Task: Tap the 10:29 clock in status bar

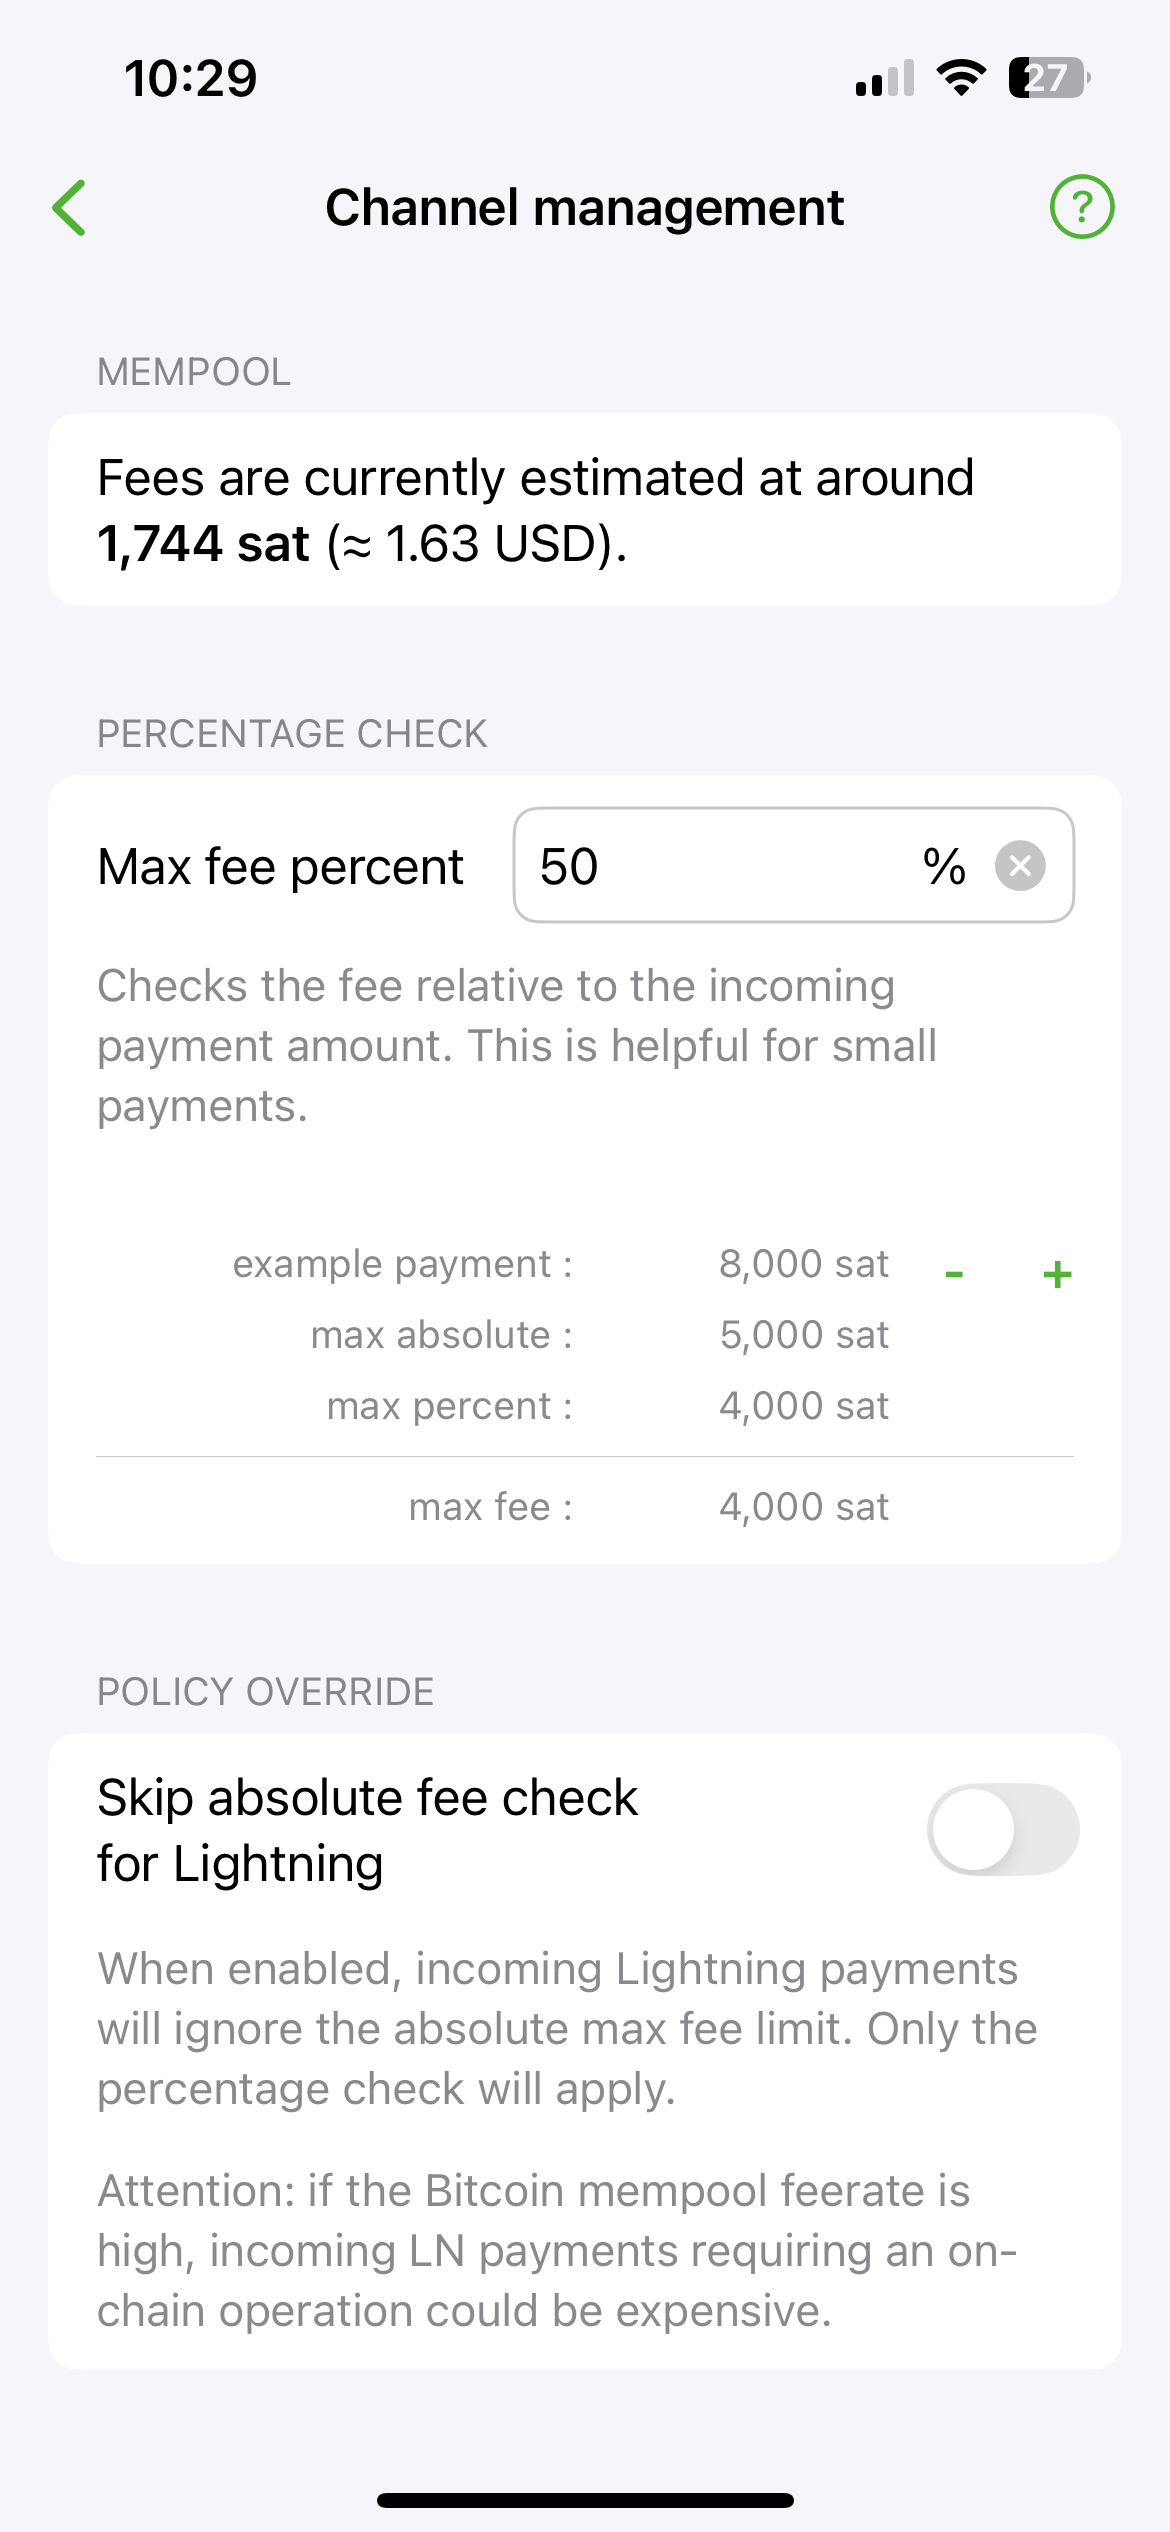Action: tap(191, 78)
